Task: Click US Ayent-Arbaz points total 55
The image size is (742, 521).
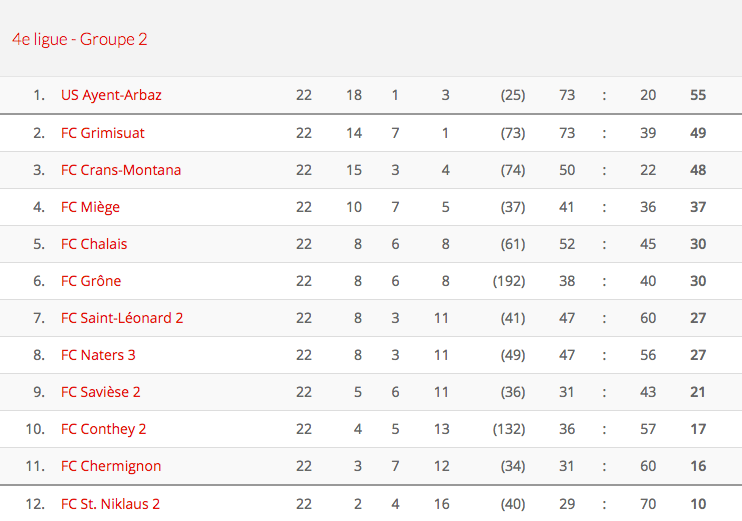Action: click(x=698, y=95)
